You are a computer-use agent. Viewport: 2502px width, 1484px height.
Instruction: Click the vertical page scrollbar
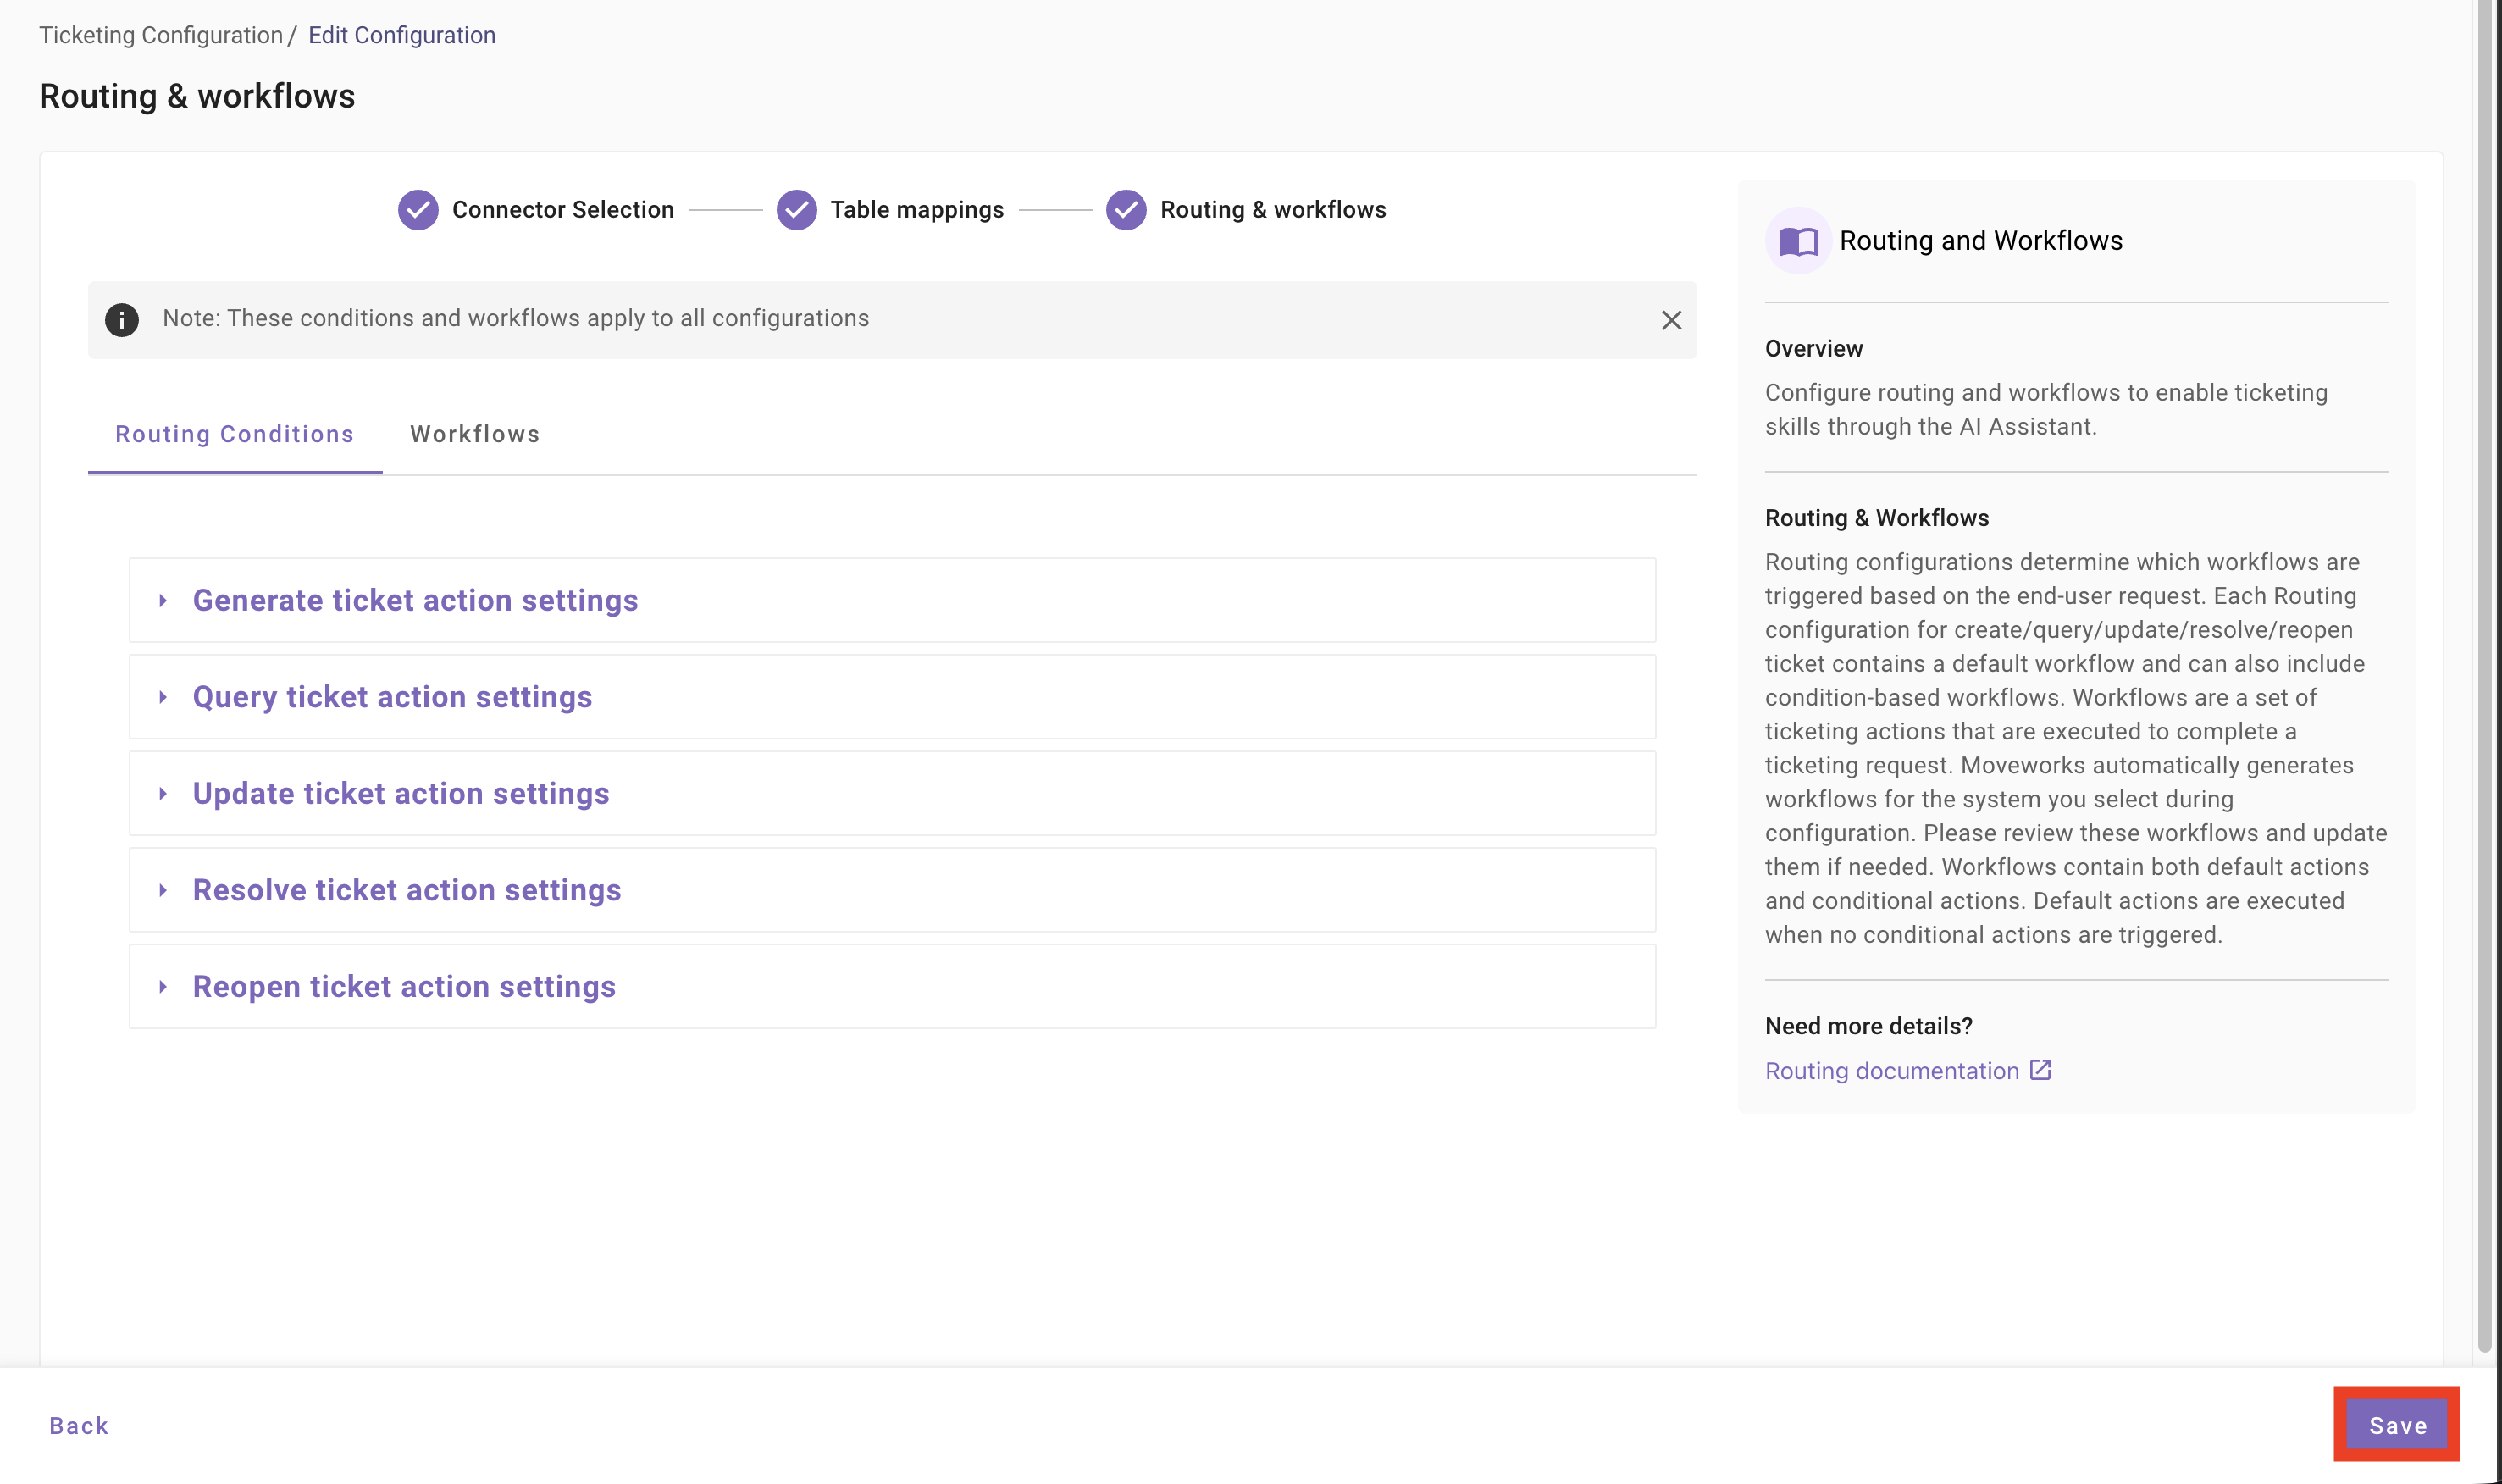tap(2484, 680)
